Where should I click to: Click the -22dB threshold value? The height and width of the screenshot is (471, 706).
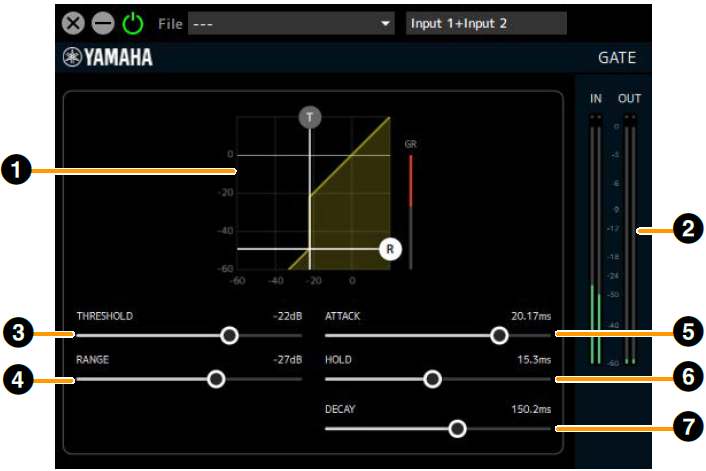286,316
